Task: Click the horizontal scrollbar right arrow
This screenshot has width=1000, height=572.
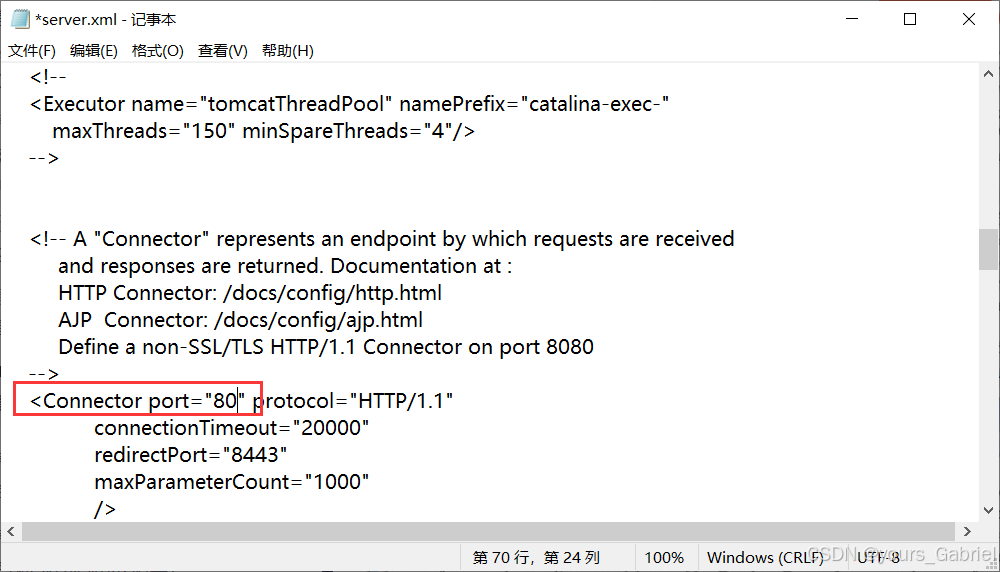Action: pos(966,531)
